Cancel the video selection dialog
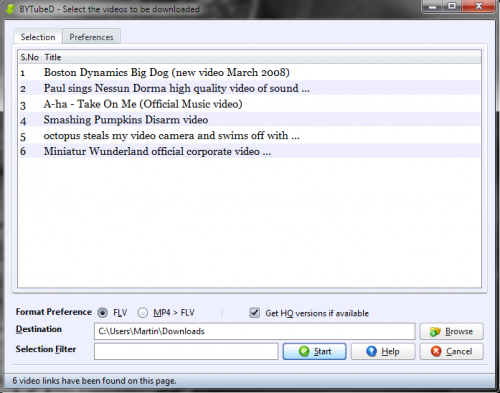 coord(451,351)
